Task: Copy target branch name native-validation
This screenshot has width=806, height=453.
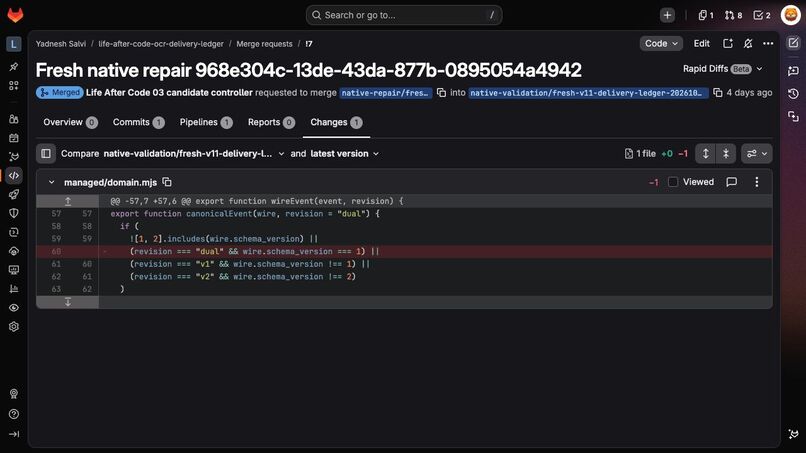Action: pyautogui.click(x=718, y=93)
